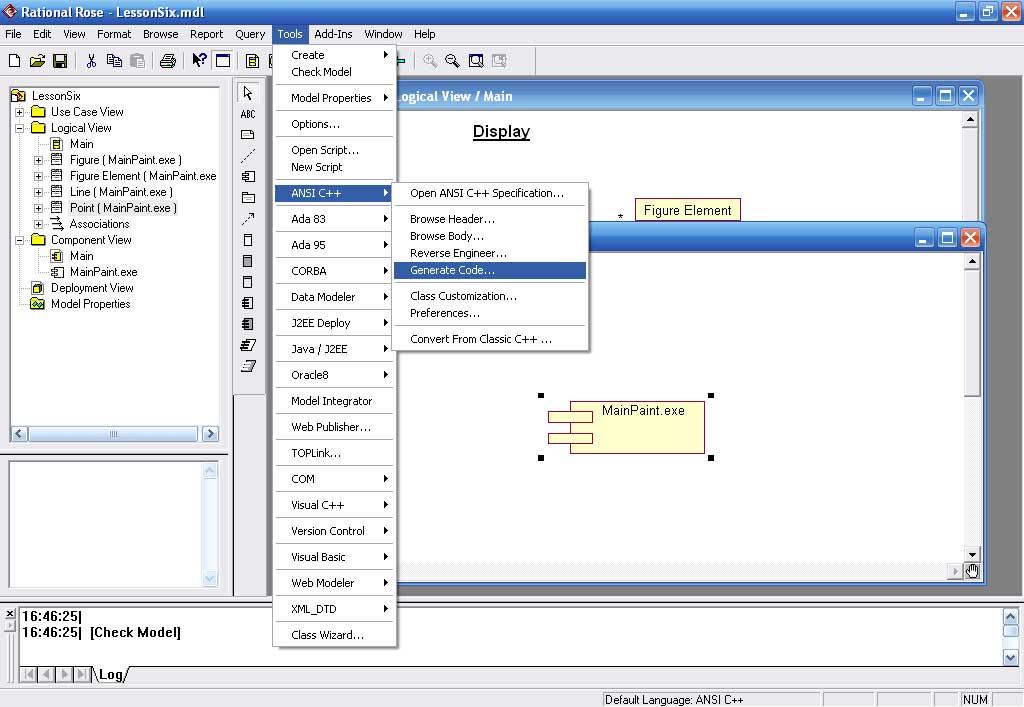Viewport: 1024px width, 707px height.
Task: Select the Package body tool
Action: click(248, 324)
